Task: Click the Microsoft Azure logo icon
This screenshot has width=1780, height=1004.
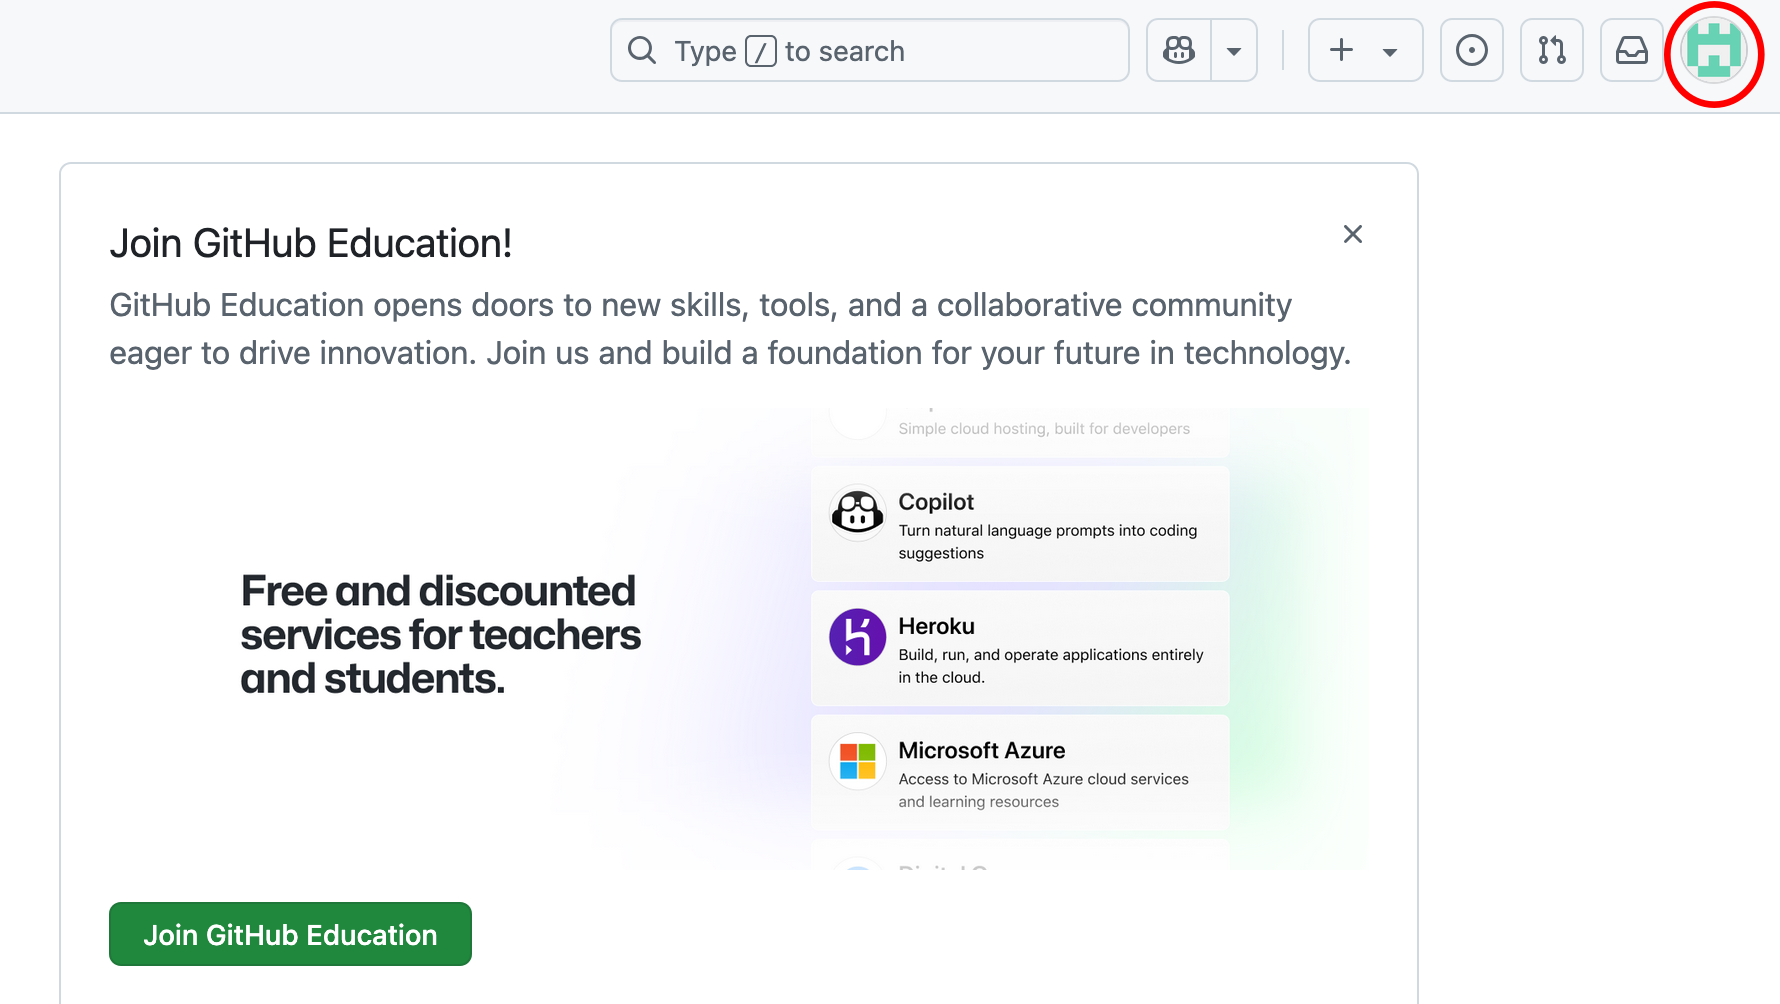Action: tap(857, 761)
